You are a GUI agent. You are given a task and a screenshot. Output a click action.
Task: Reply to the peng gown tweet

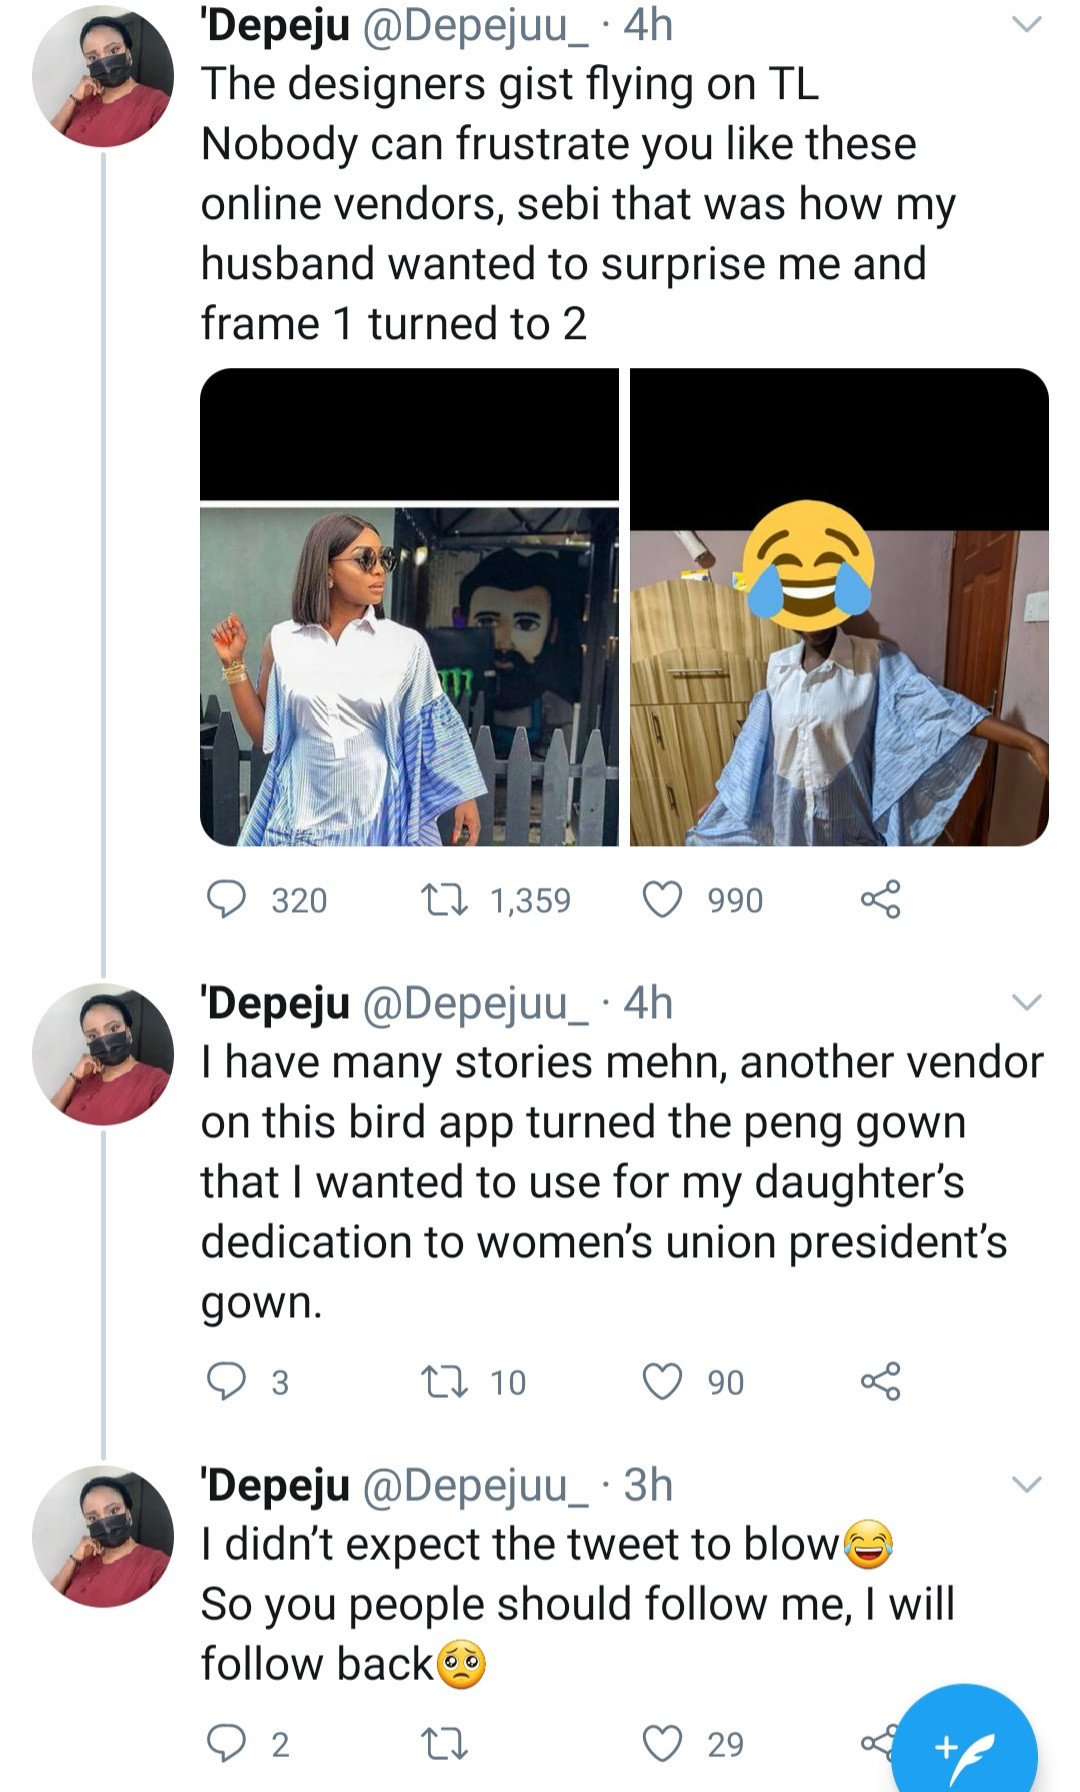[x=226, y=1381]
